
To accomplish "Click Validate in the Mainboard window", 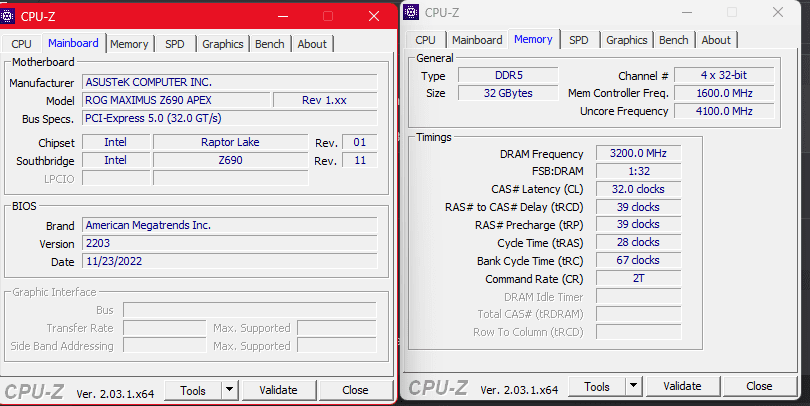I will tap(278, 390).
